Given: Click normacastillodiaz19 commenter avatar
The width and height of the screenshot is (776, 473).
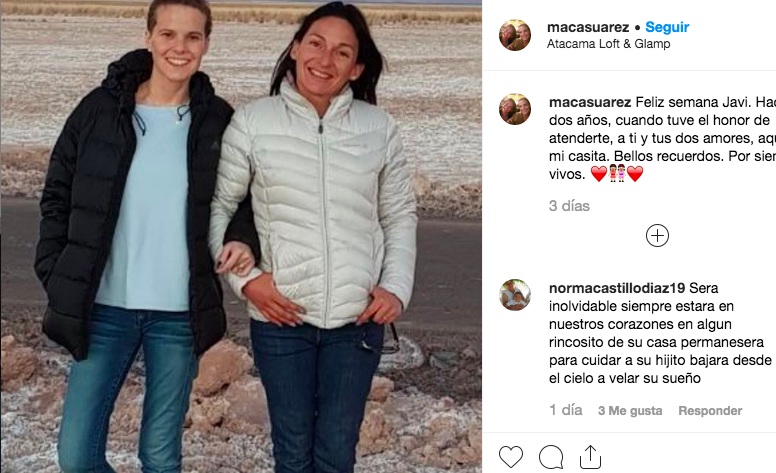Looking at the screenshot, I should click(x=515, y=295).
